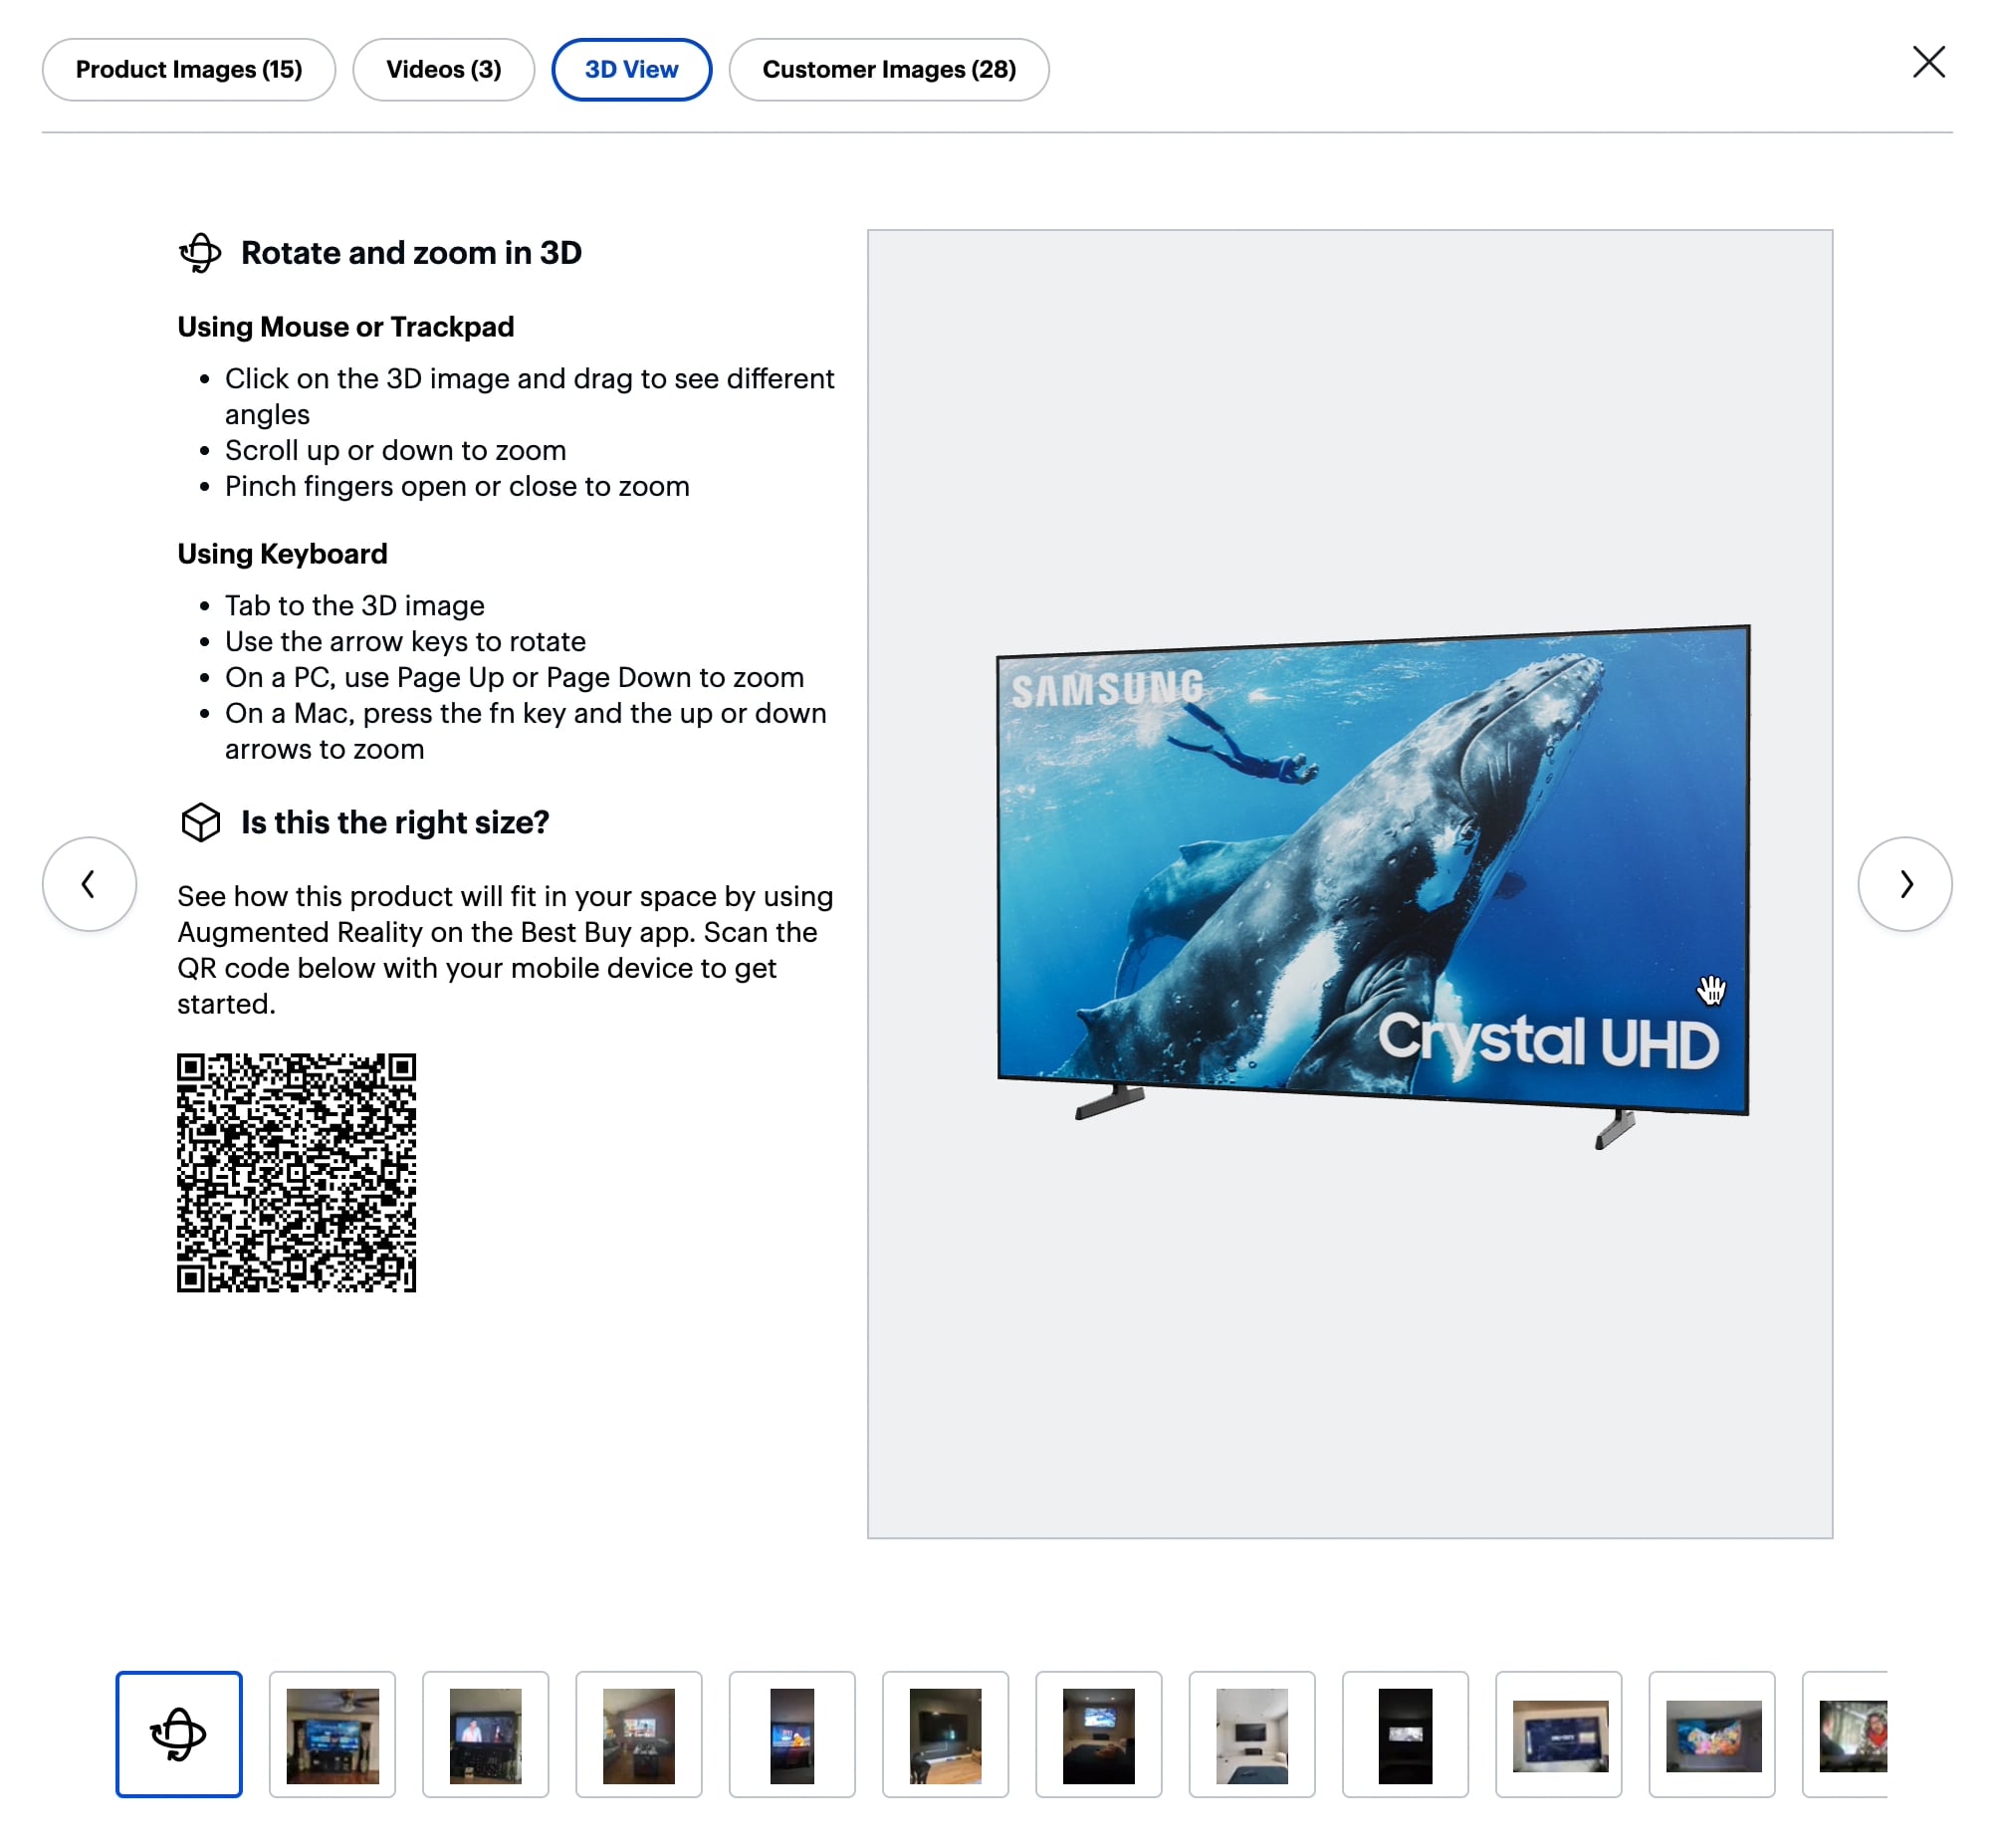
Task: Click the cube icon beside 'Is this the right size?'
Action: 200,822
